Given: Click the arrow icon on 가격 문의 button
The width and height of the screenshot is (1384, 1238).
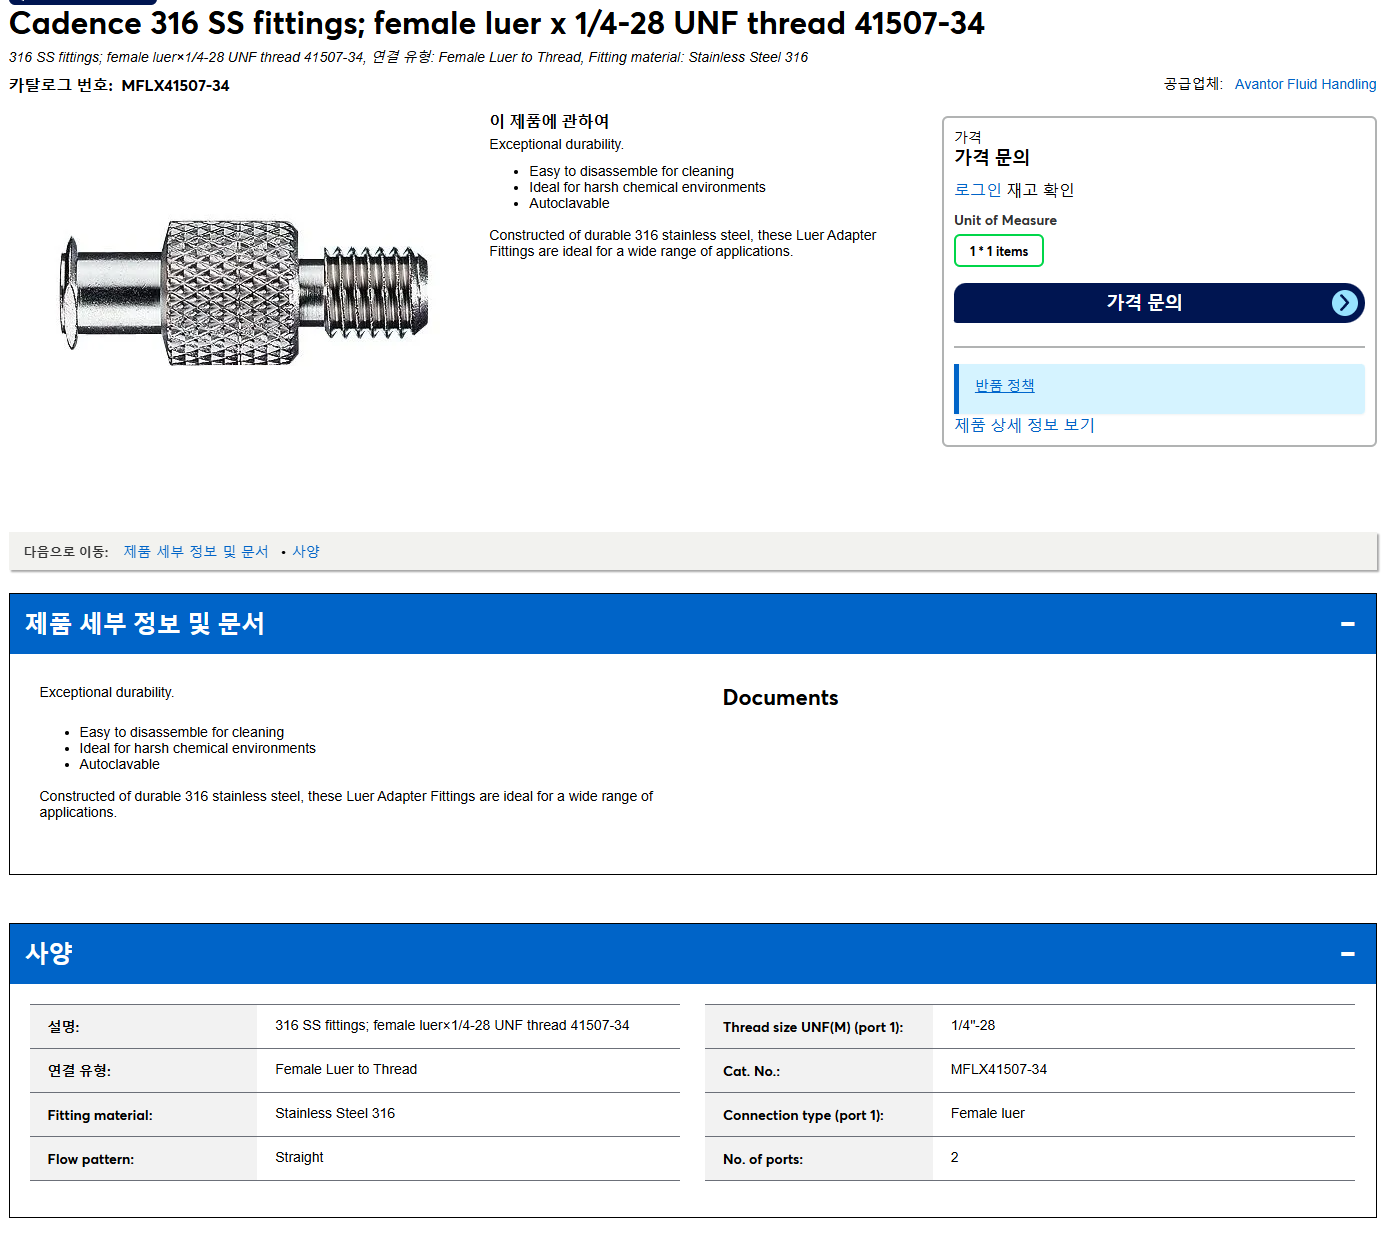Looking at the screenshot, I should point(1345,303).
